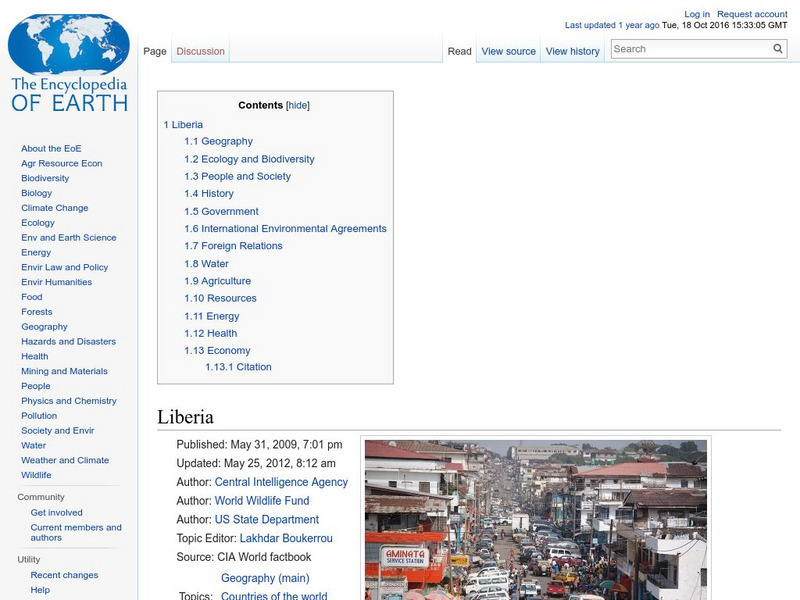Click the search magnifier icon
The height and width of the screenshot is (600, 800).
pos(777,47)
